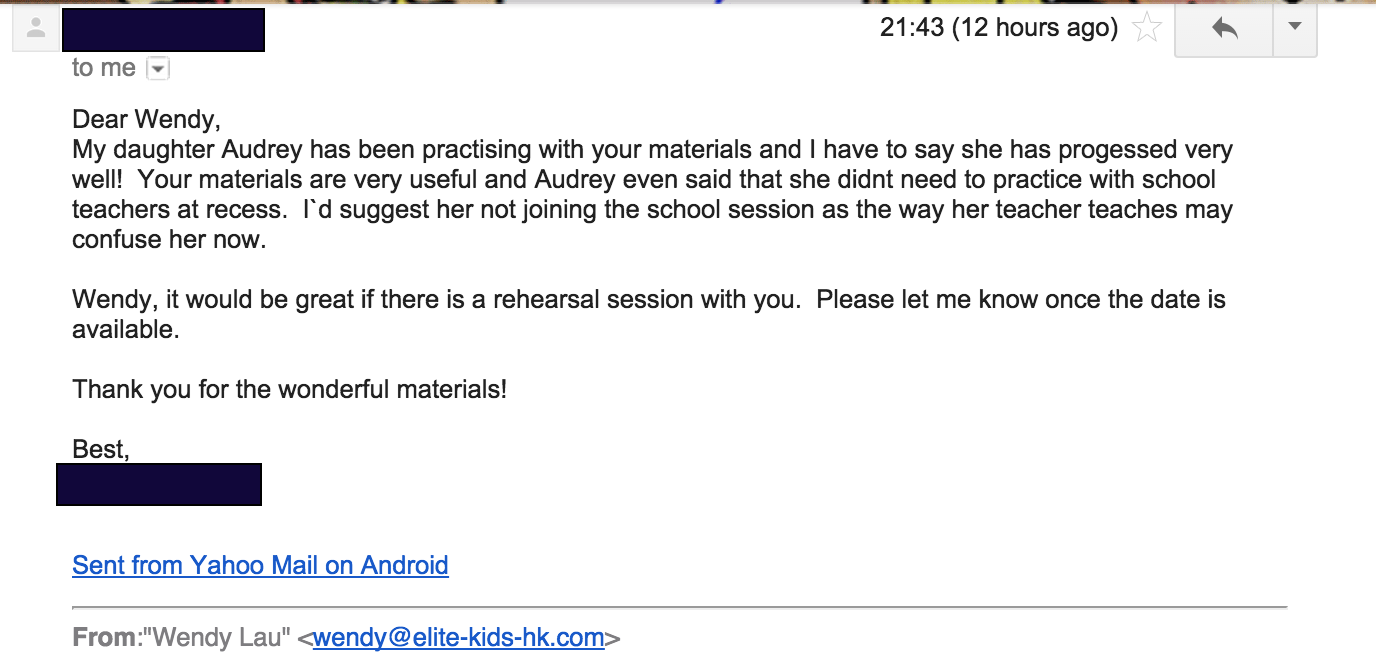Image resolution: width=1376 pixels, height=656 pixels.
Task: Expand the details arrow next to "to me"
Action: tap(158, 69)
